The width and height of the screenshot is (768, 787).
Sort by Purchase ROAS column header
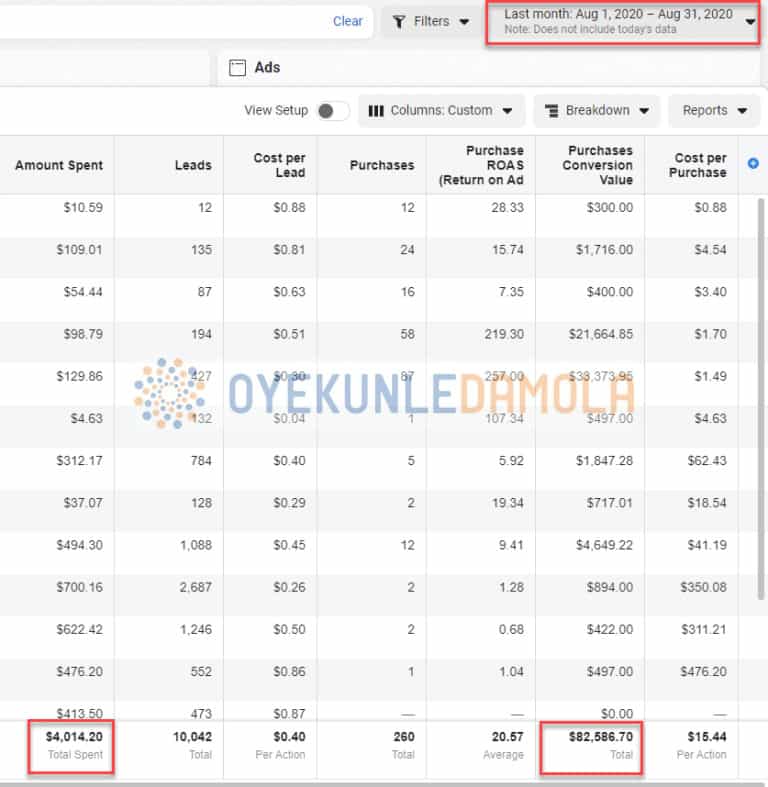(x=481, y=165)
